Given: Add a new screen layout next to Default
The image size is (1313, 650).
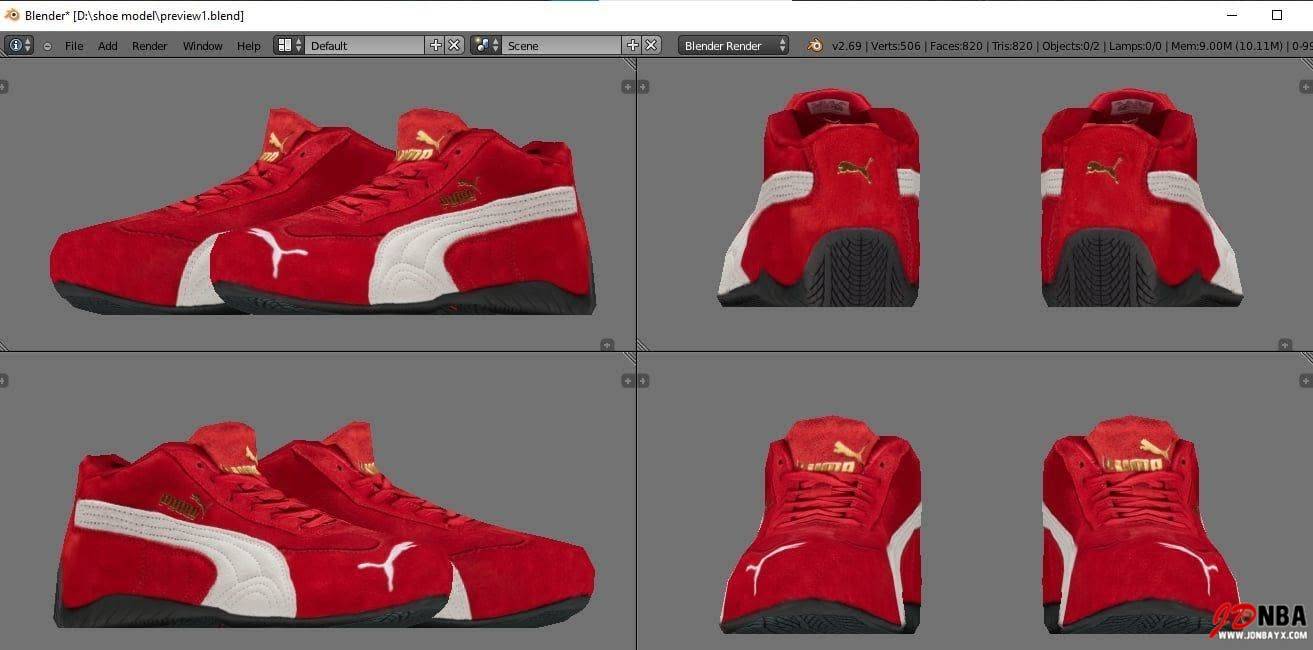Looking at the screenshot, I should pos(435,45).
